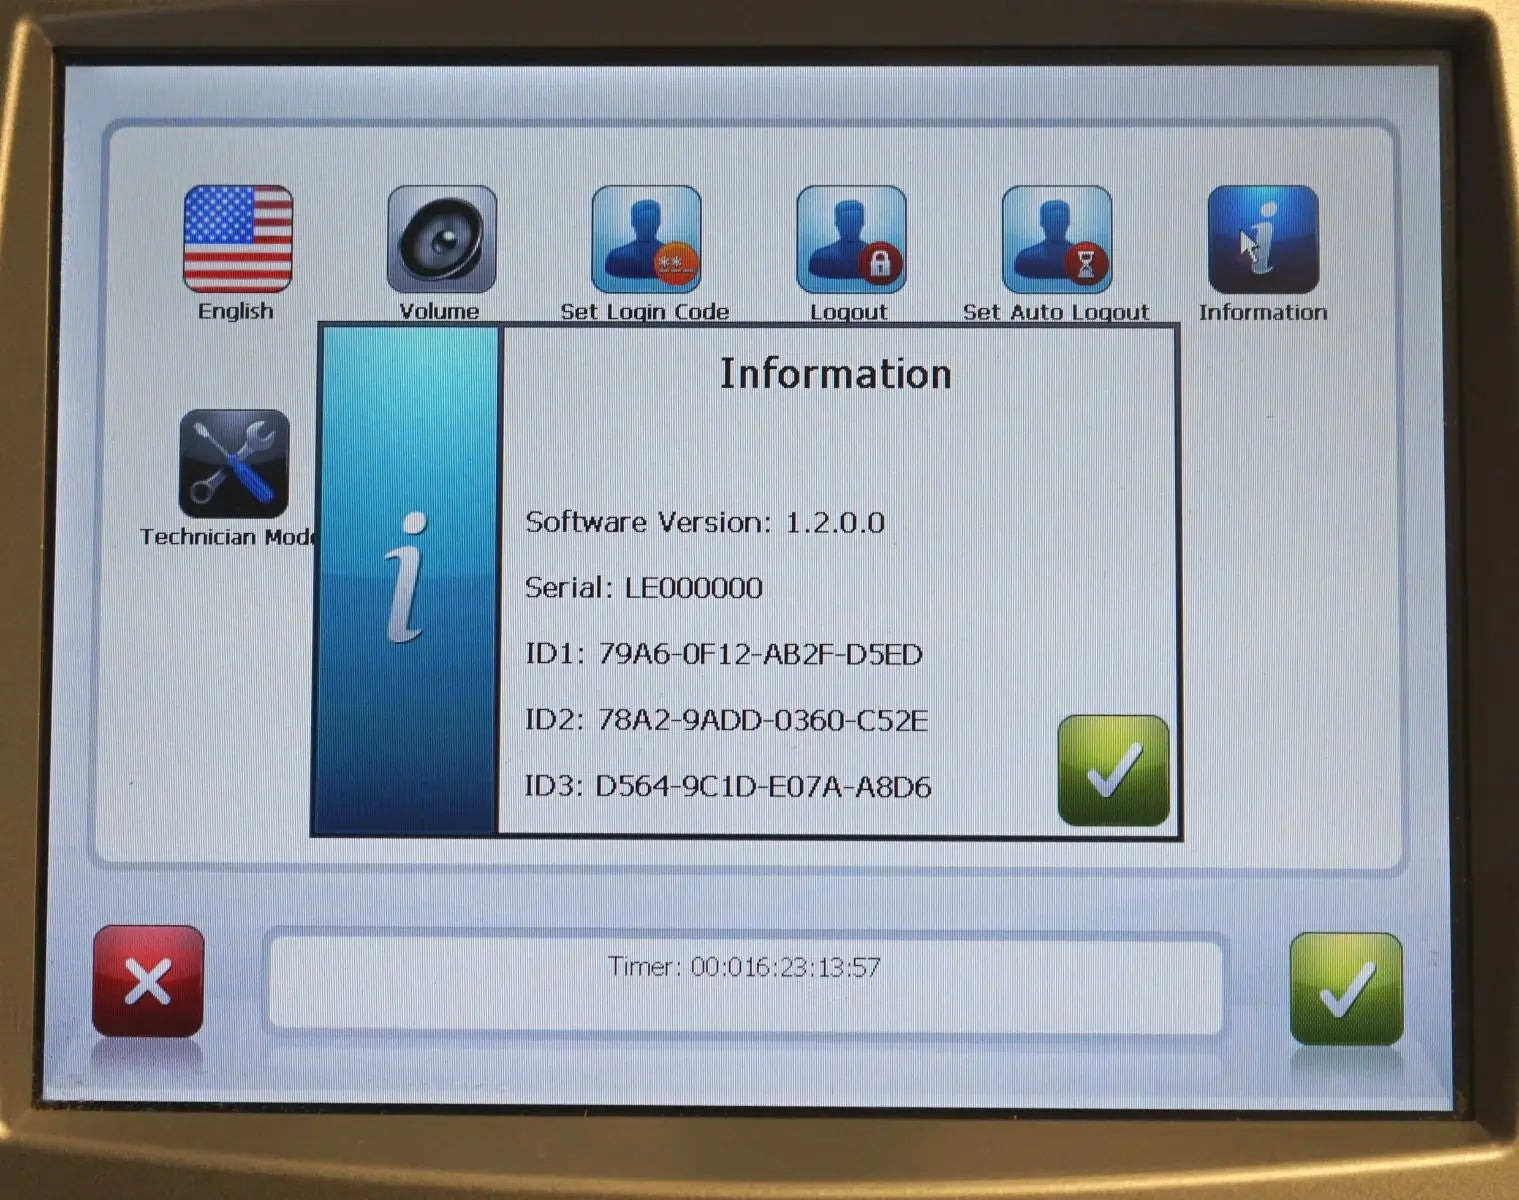Open Technician Mode wrench and screwdriver icon
This screenshot has height=1200, width=1519.
[x=234, y=464]
